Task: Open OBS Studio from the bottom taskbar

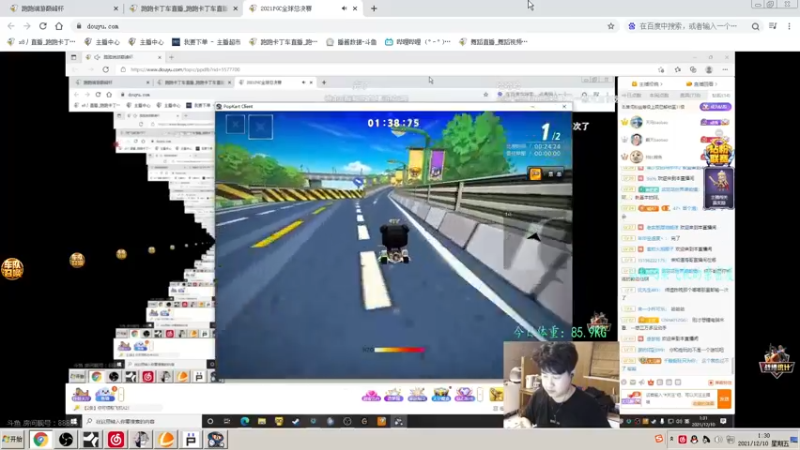Action: (x=66, y=439)
